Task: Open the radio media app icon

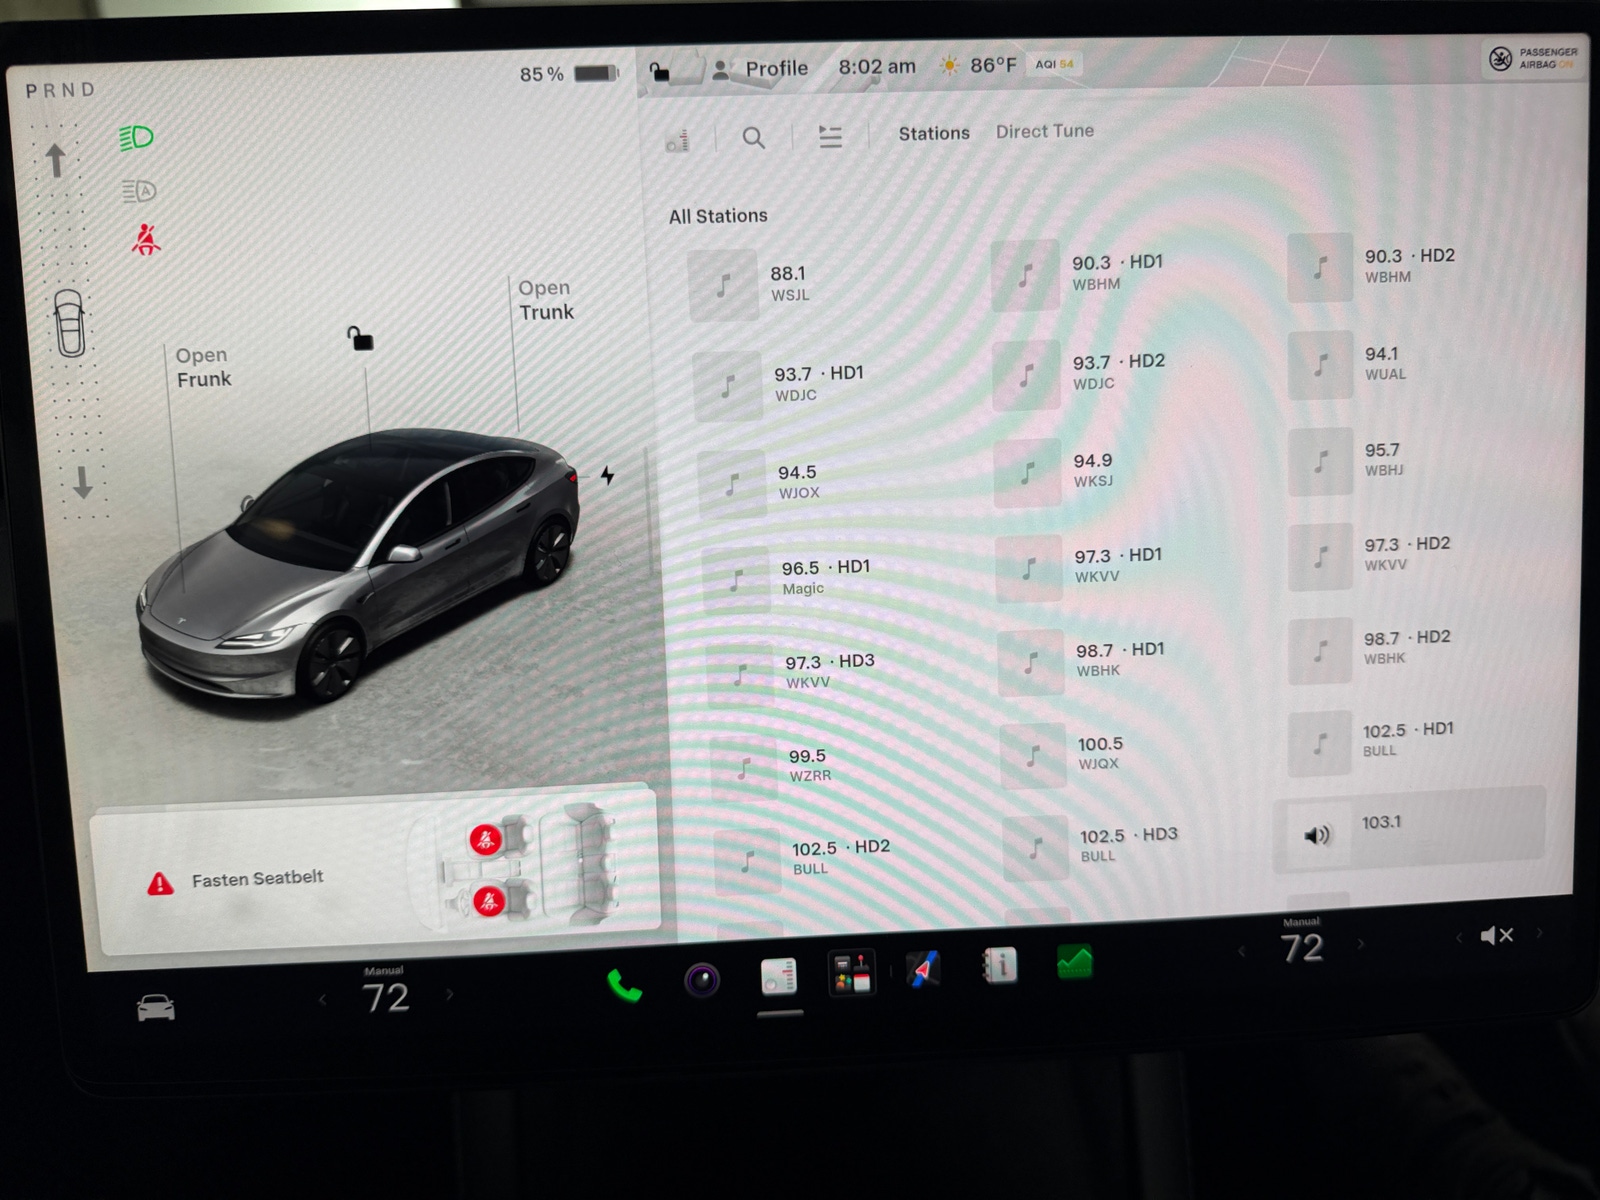Action: 778,976
